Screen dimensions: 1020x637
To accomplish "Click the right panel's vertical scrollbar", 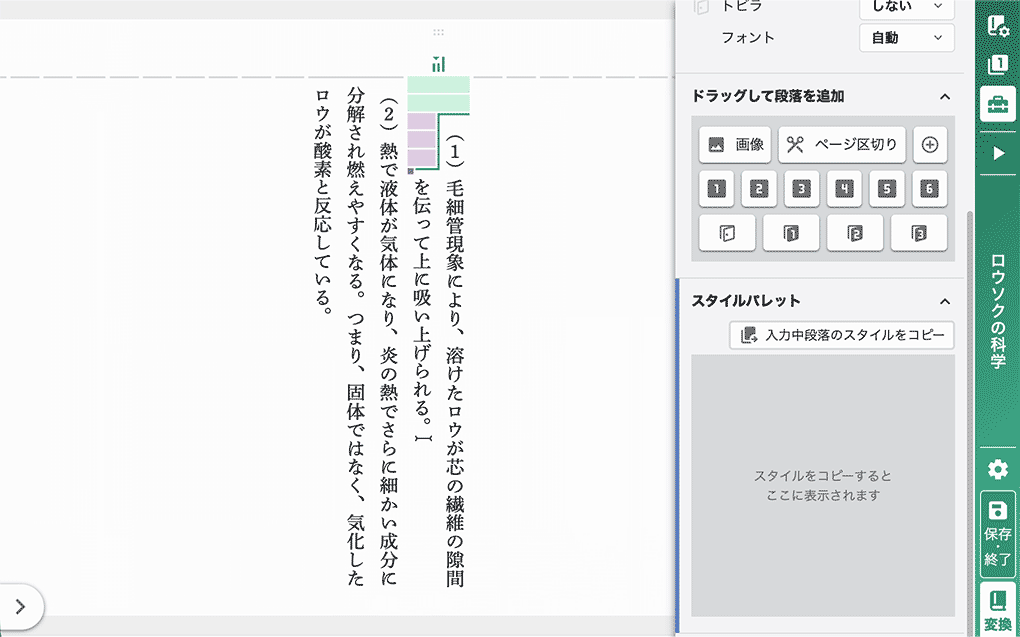I will pyautogui.click(x=971, y=423).
